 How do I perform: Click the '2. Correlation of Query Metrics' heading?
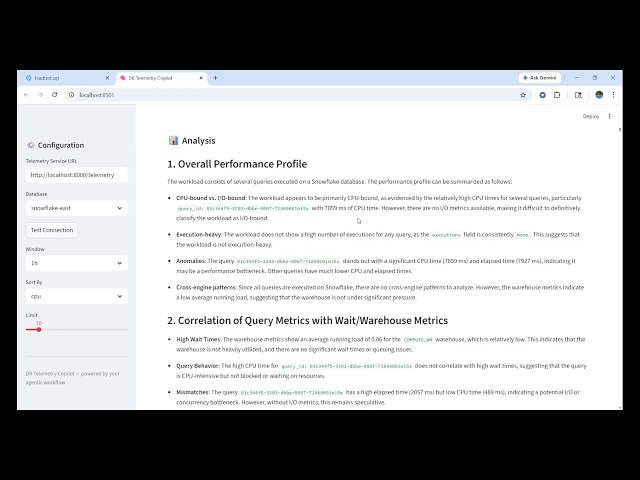tap(307, 320)
